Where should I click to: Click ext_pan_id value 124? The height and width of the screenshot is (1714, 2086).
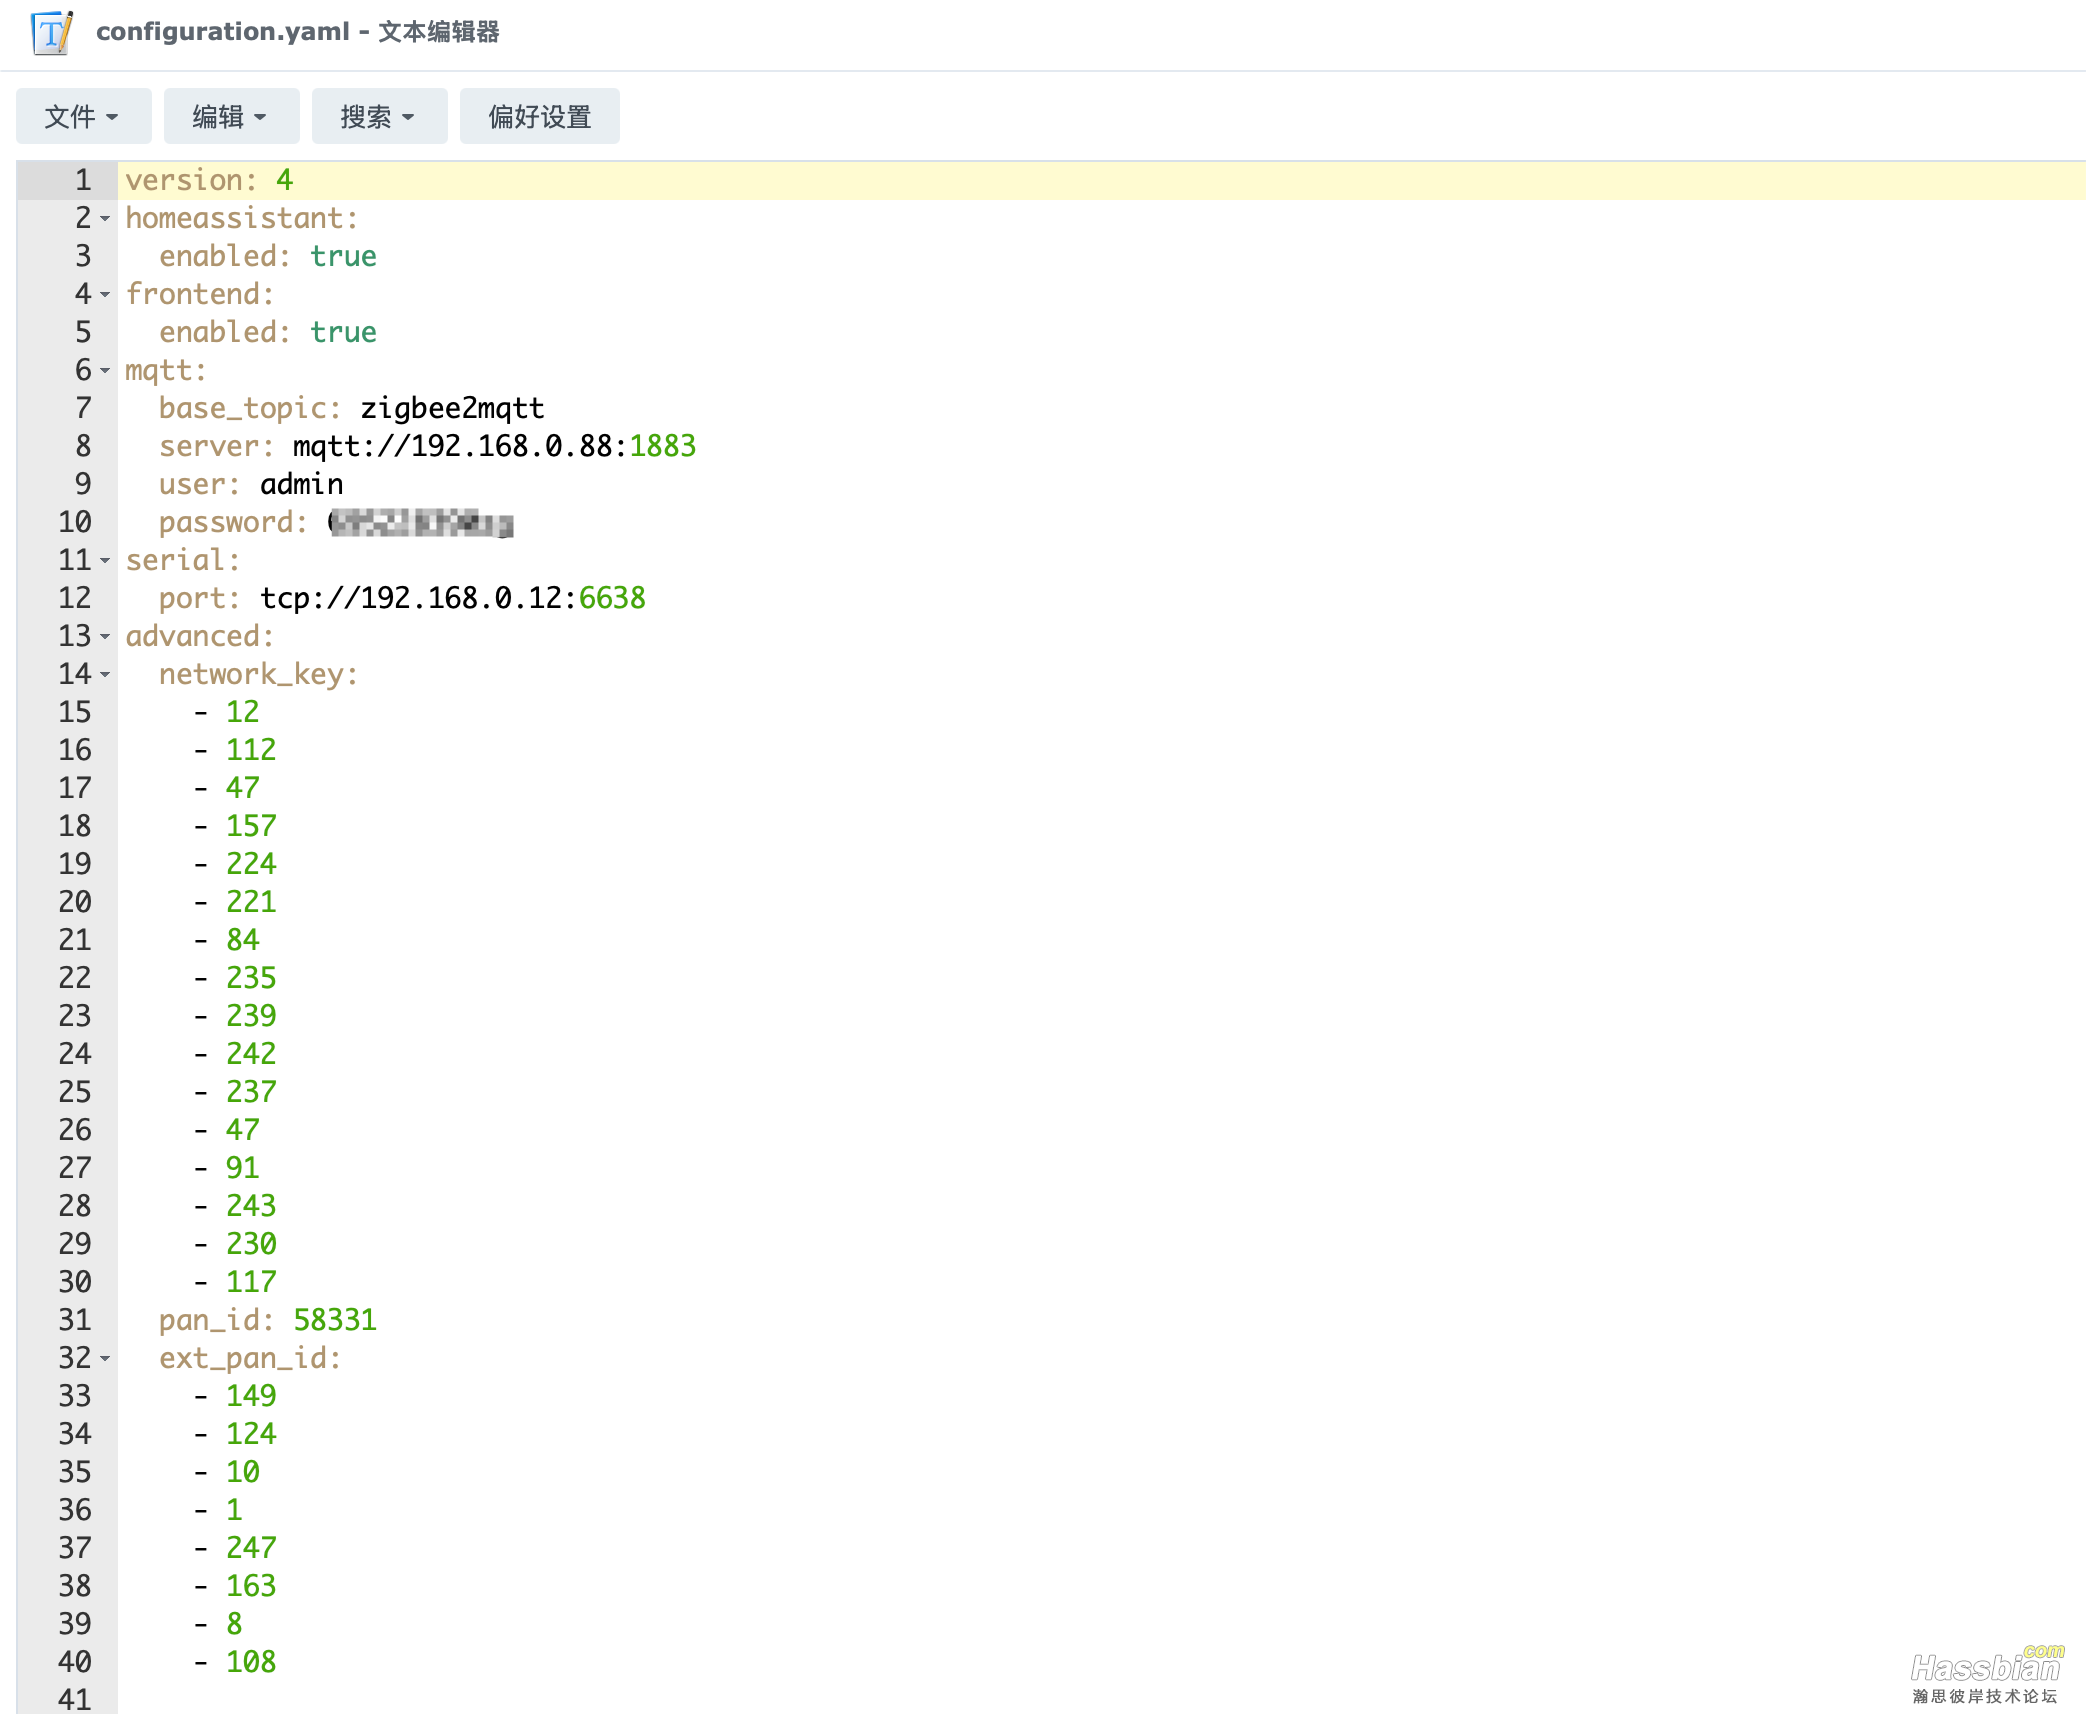pos(251,1435)
